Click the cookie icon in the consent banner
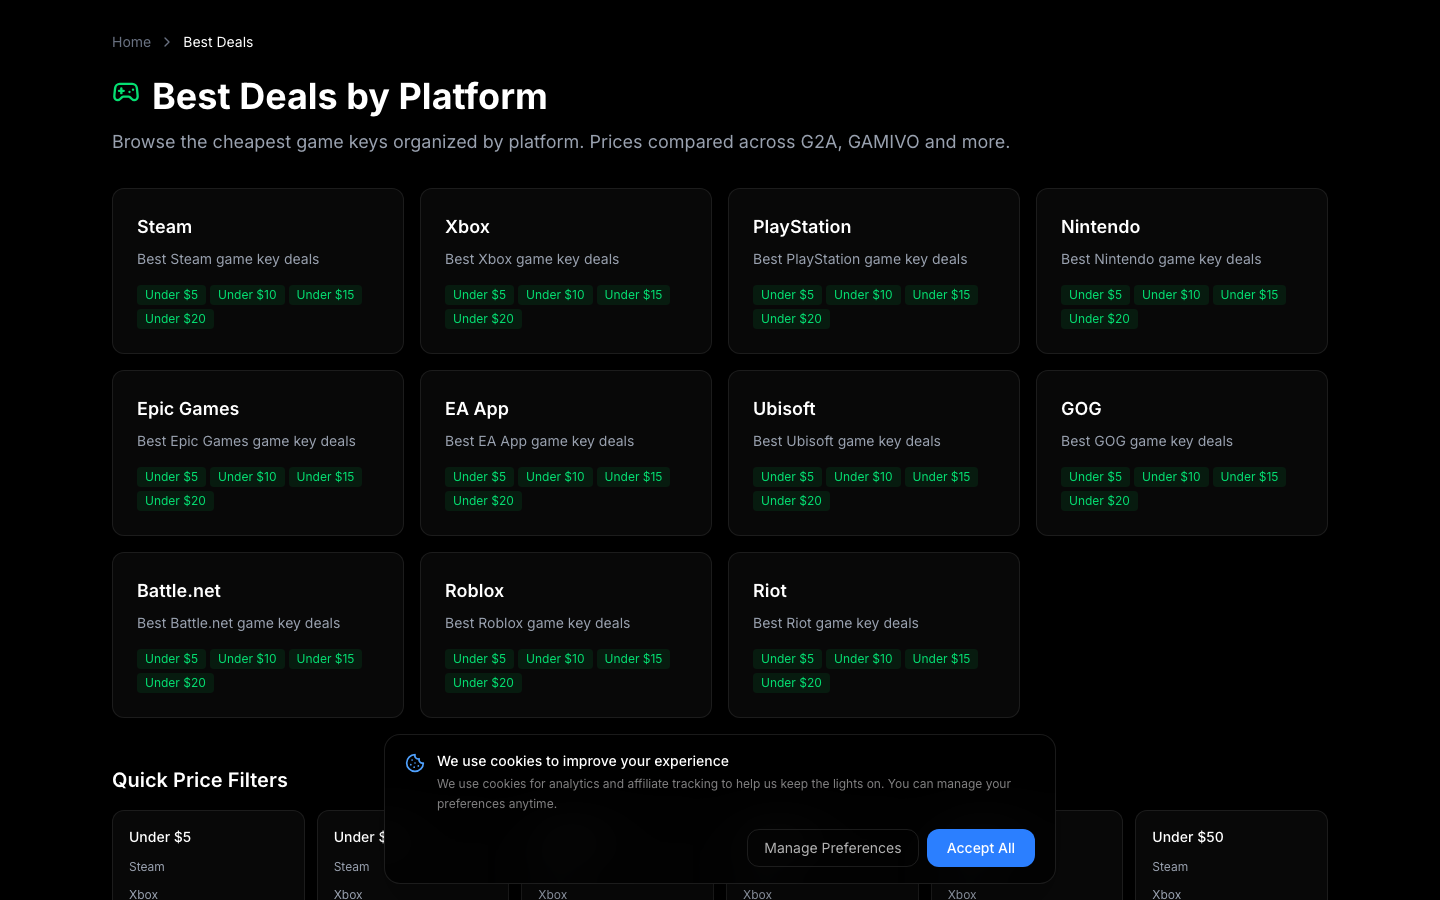This screenshot has width=1440, height=900. pyautogui.click(x=415, y=763)
